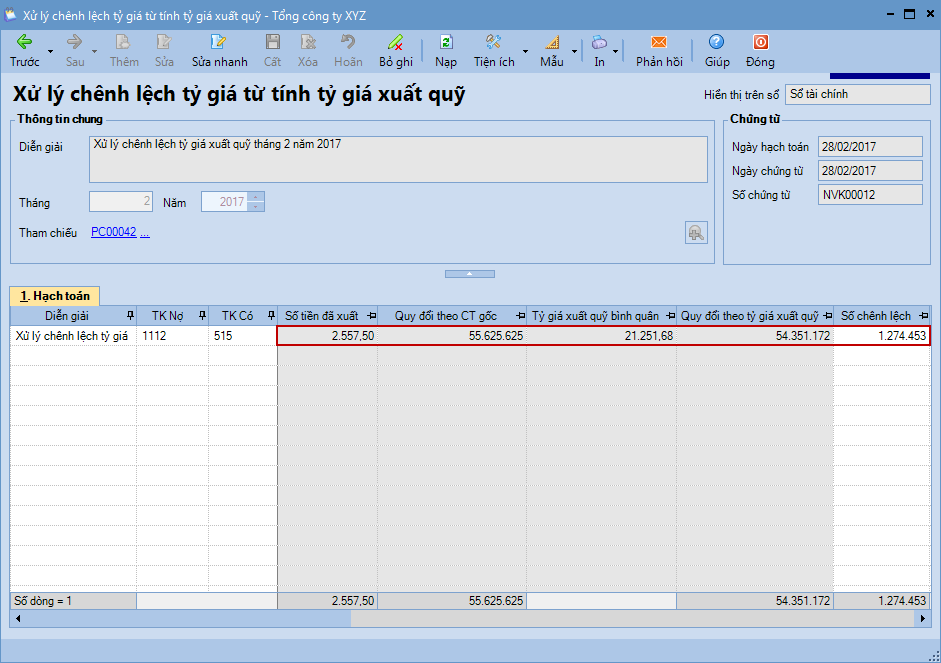941x663 pixels.
Task: Click the reference search icon button
Action: 696,233
